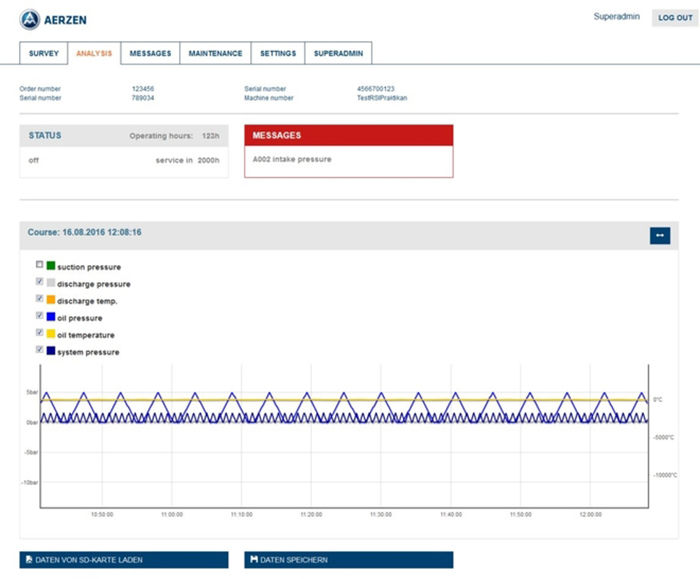Uncheck the oil pressure checkbox
This screenshot has width=700, height=579.
coord(39,315)
